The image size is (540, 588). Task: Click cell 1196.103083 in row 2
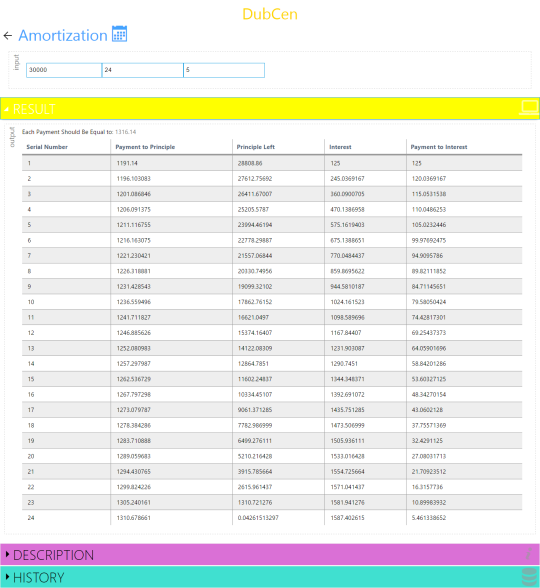tap(134, 178)
